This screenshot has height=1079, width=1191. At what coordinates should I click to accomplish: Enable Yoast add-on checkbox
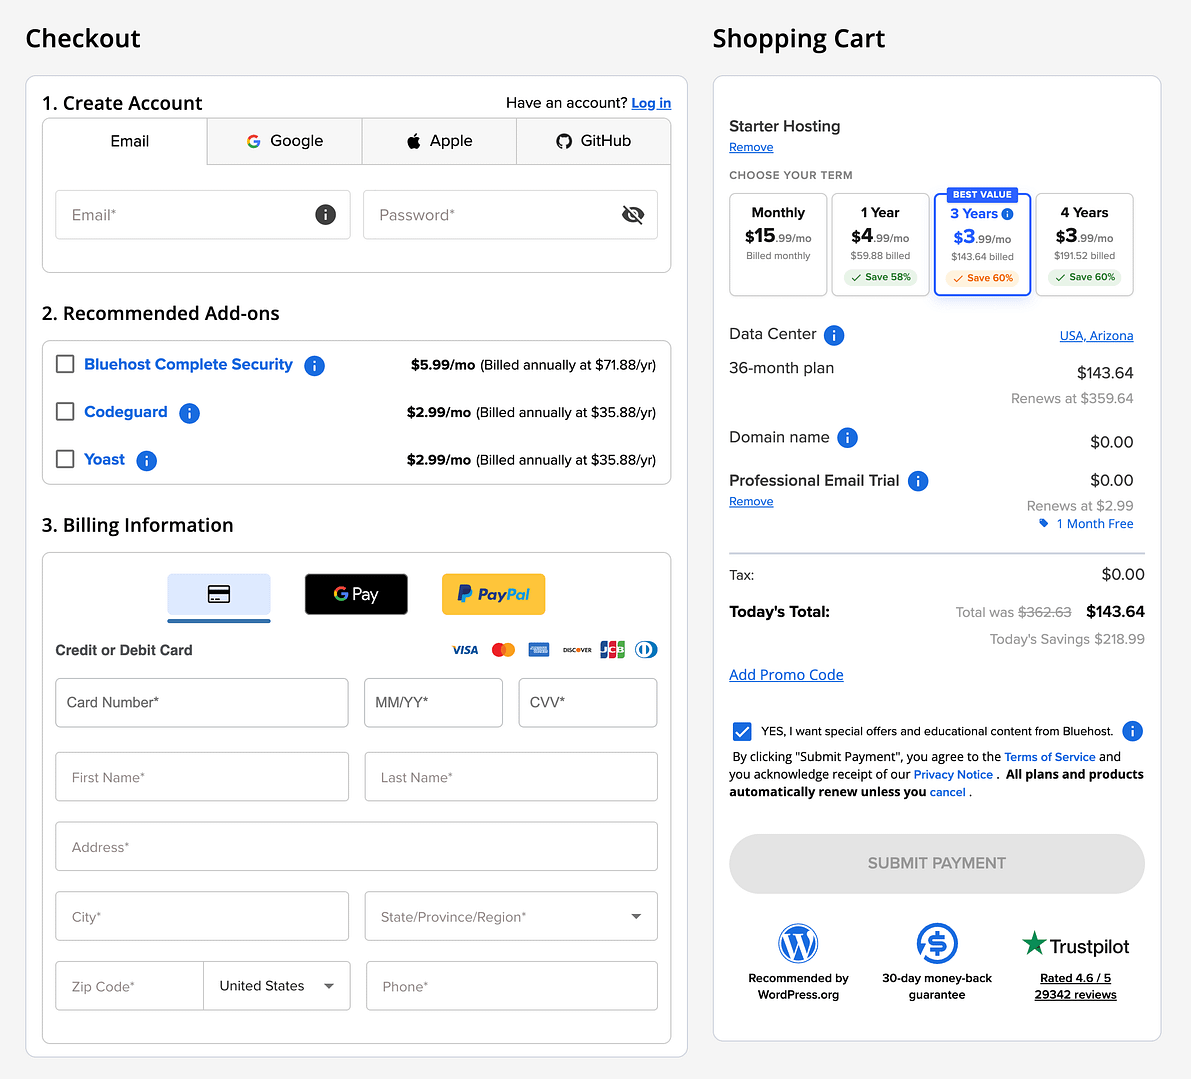pos(65,459)
